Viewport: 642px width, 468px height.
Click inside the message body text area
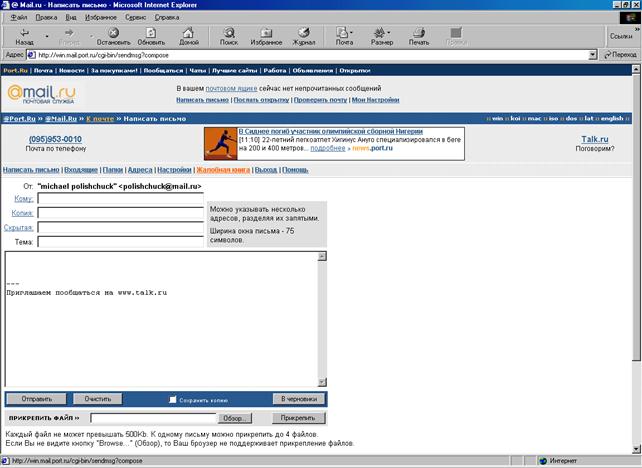pos(161,319)
